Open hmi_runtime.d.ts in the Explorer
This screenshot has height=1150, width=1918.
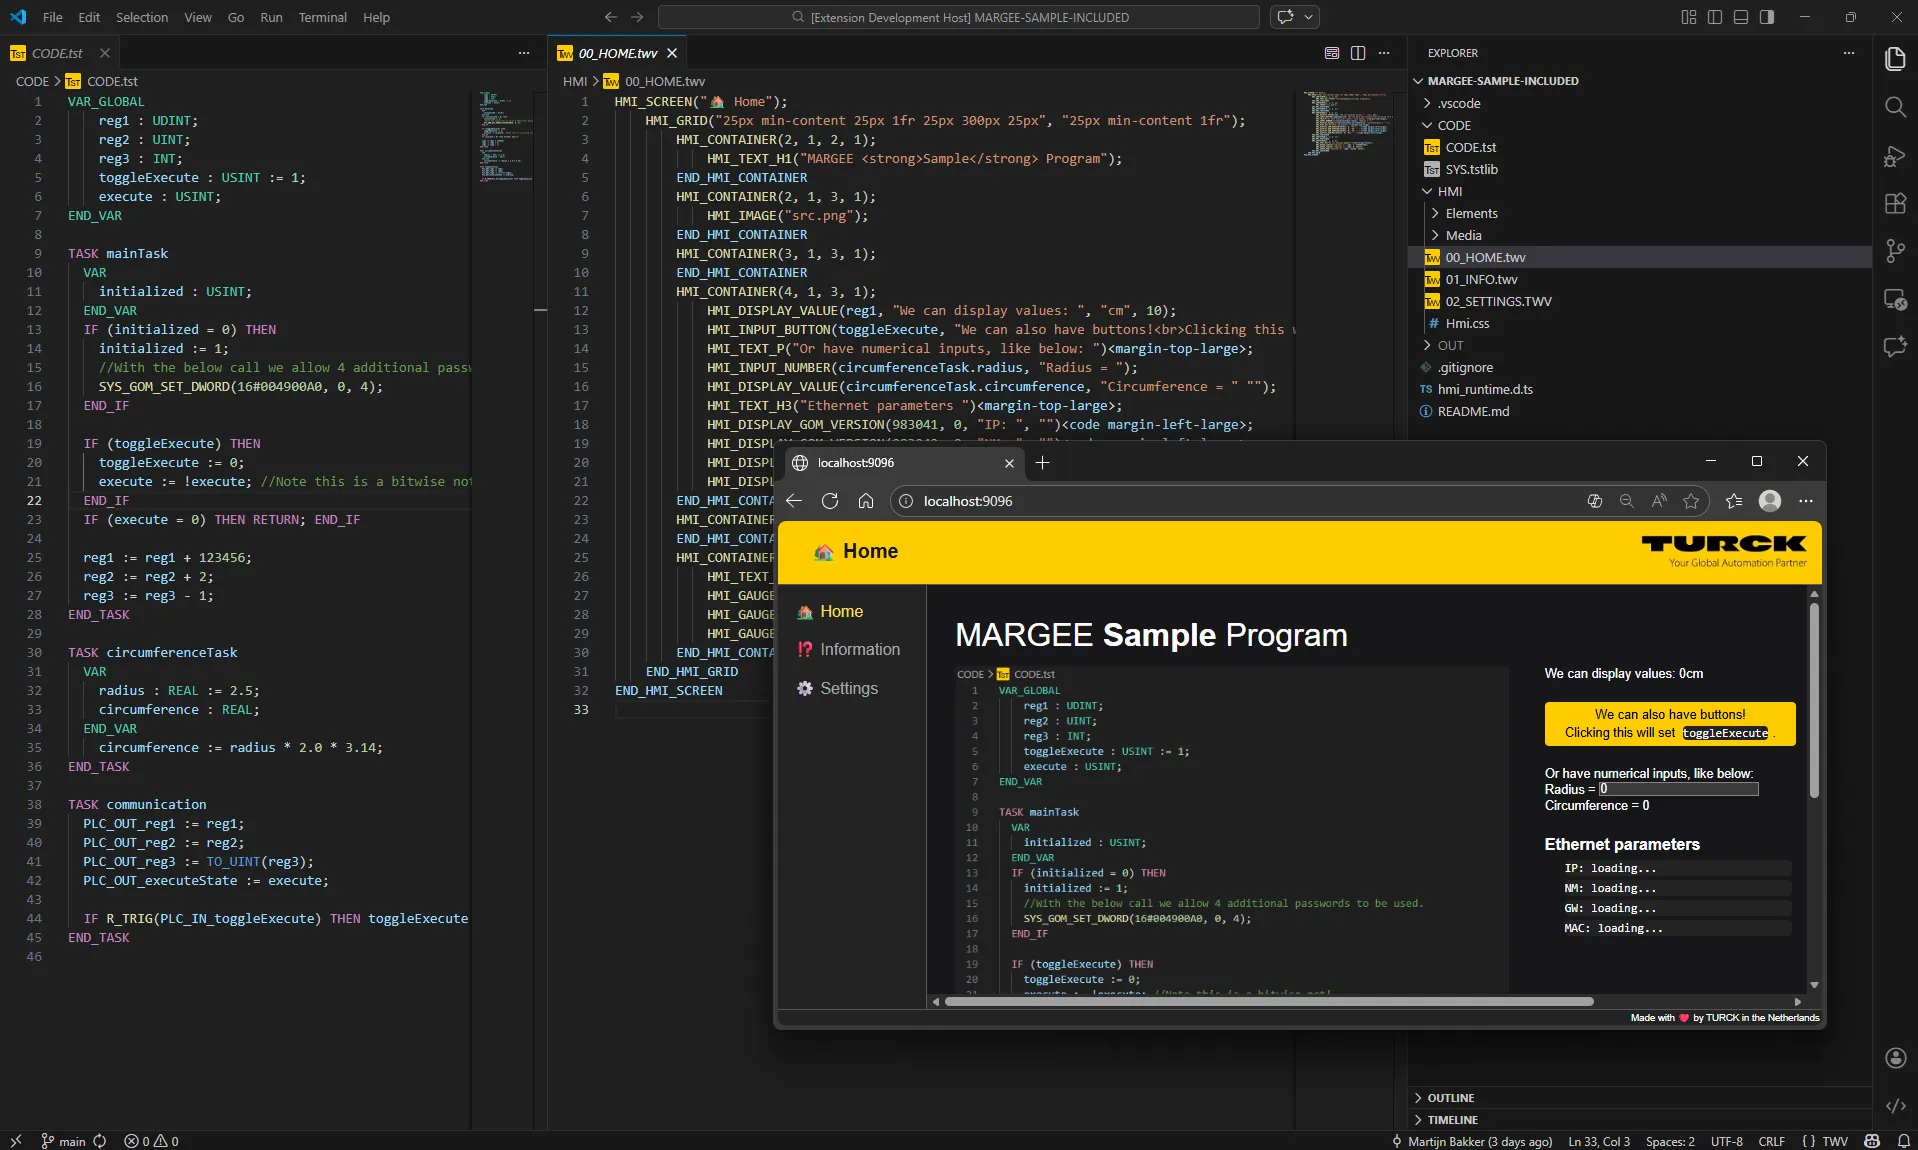(1485, 389)
